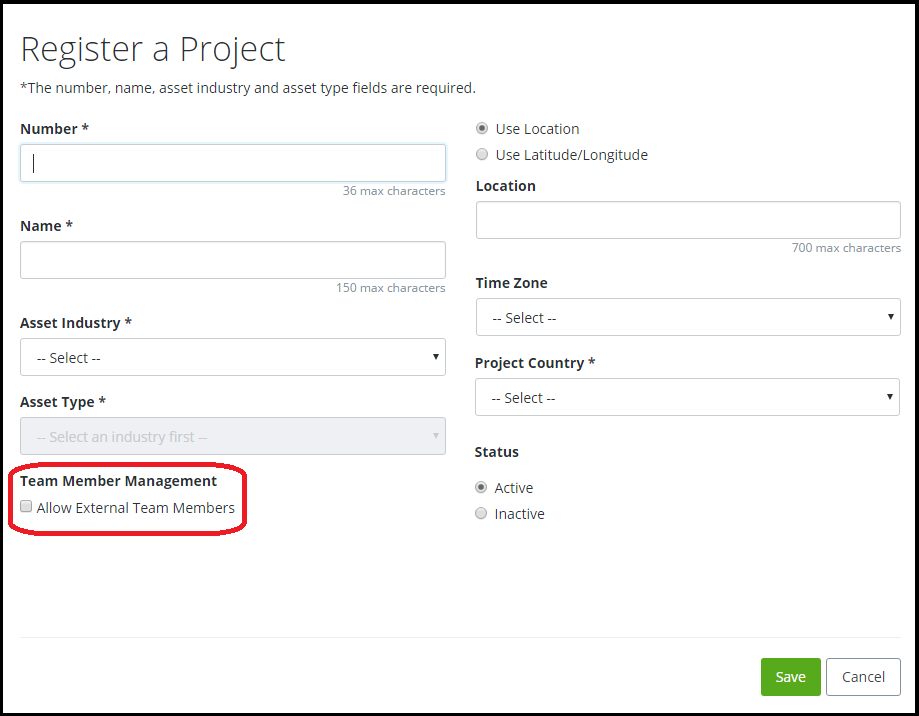919x716 pixels.
Task: Click the Location text field
Action: (x=688, y=220)
